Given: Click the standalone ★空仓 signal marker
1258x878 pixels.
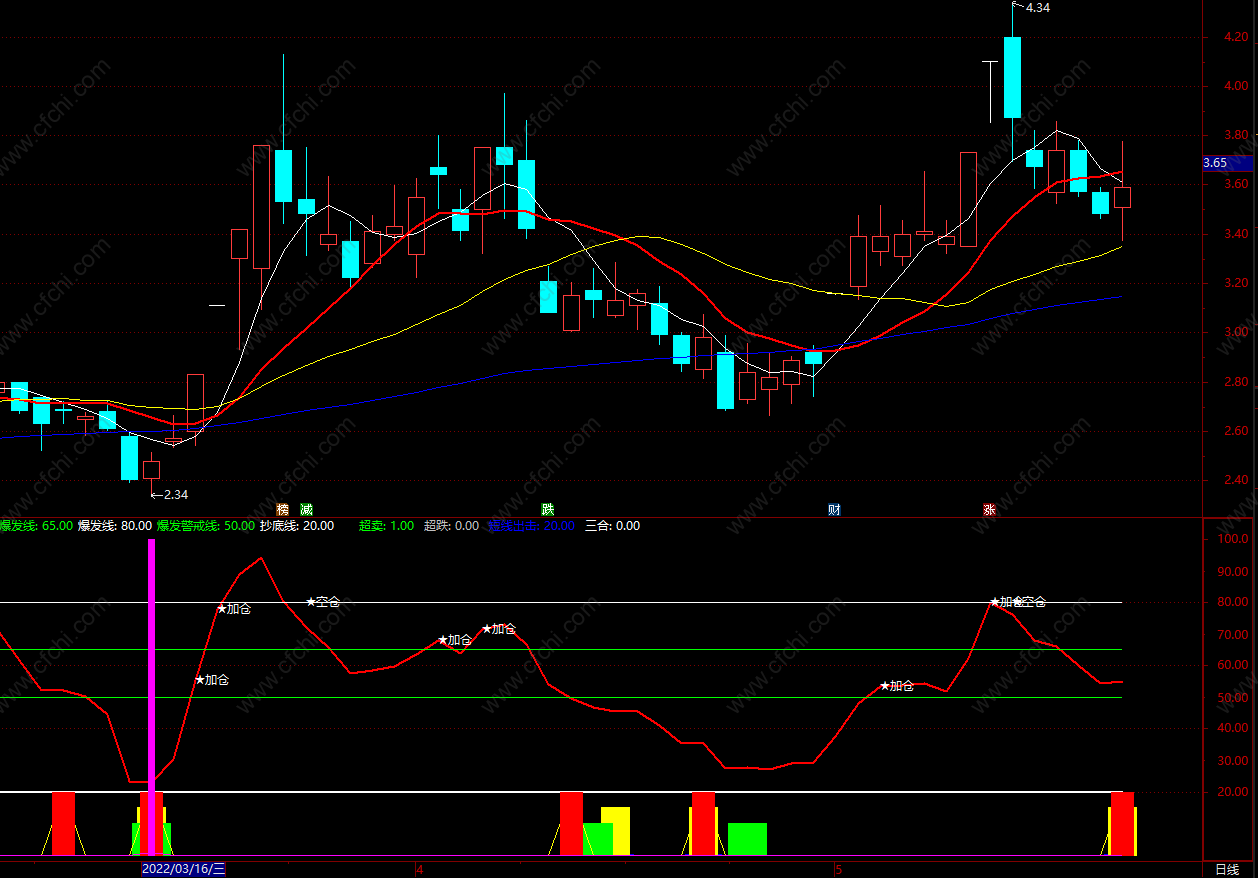Looking at the screenshot, I should pyautogui.click(x=323, y=602).
